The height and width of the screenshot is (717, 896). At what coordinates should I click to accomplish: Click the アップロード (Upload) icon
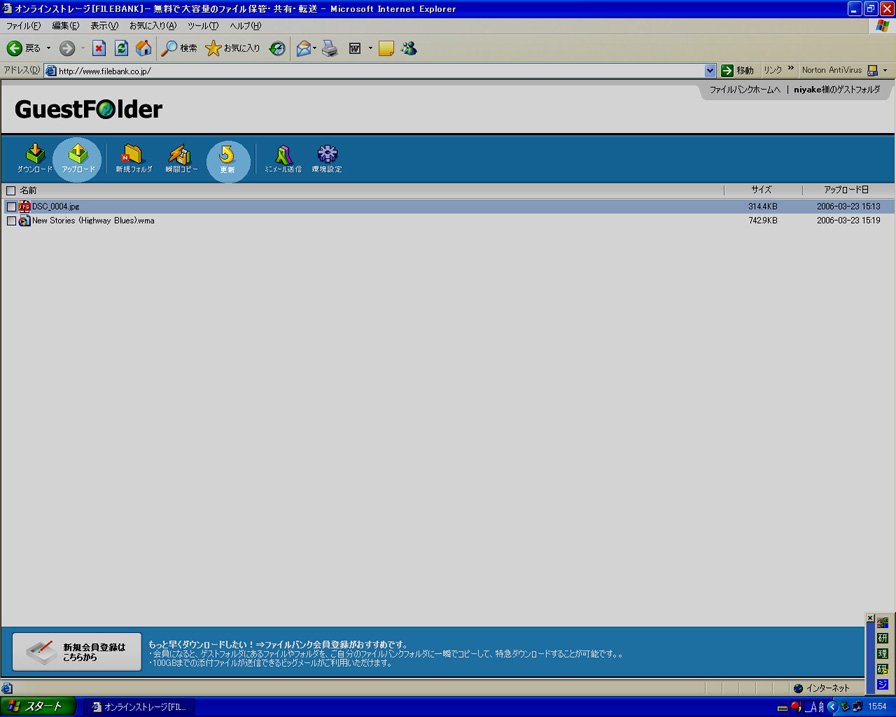click(x=78, y=158)
